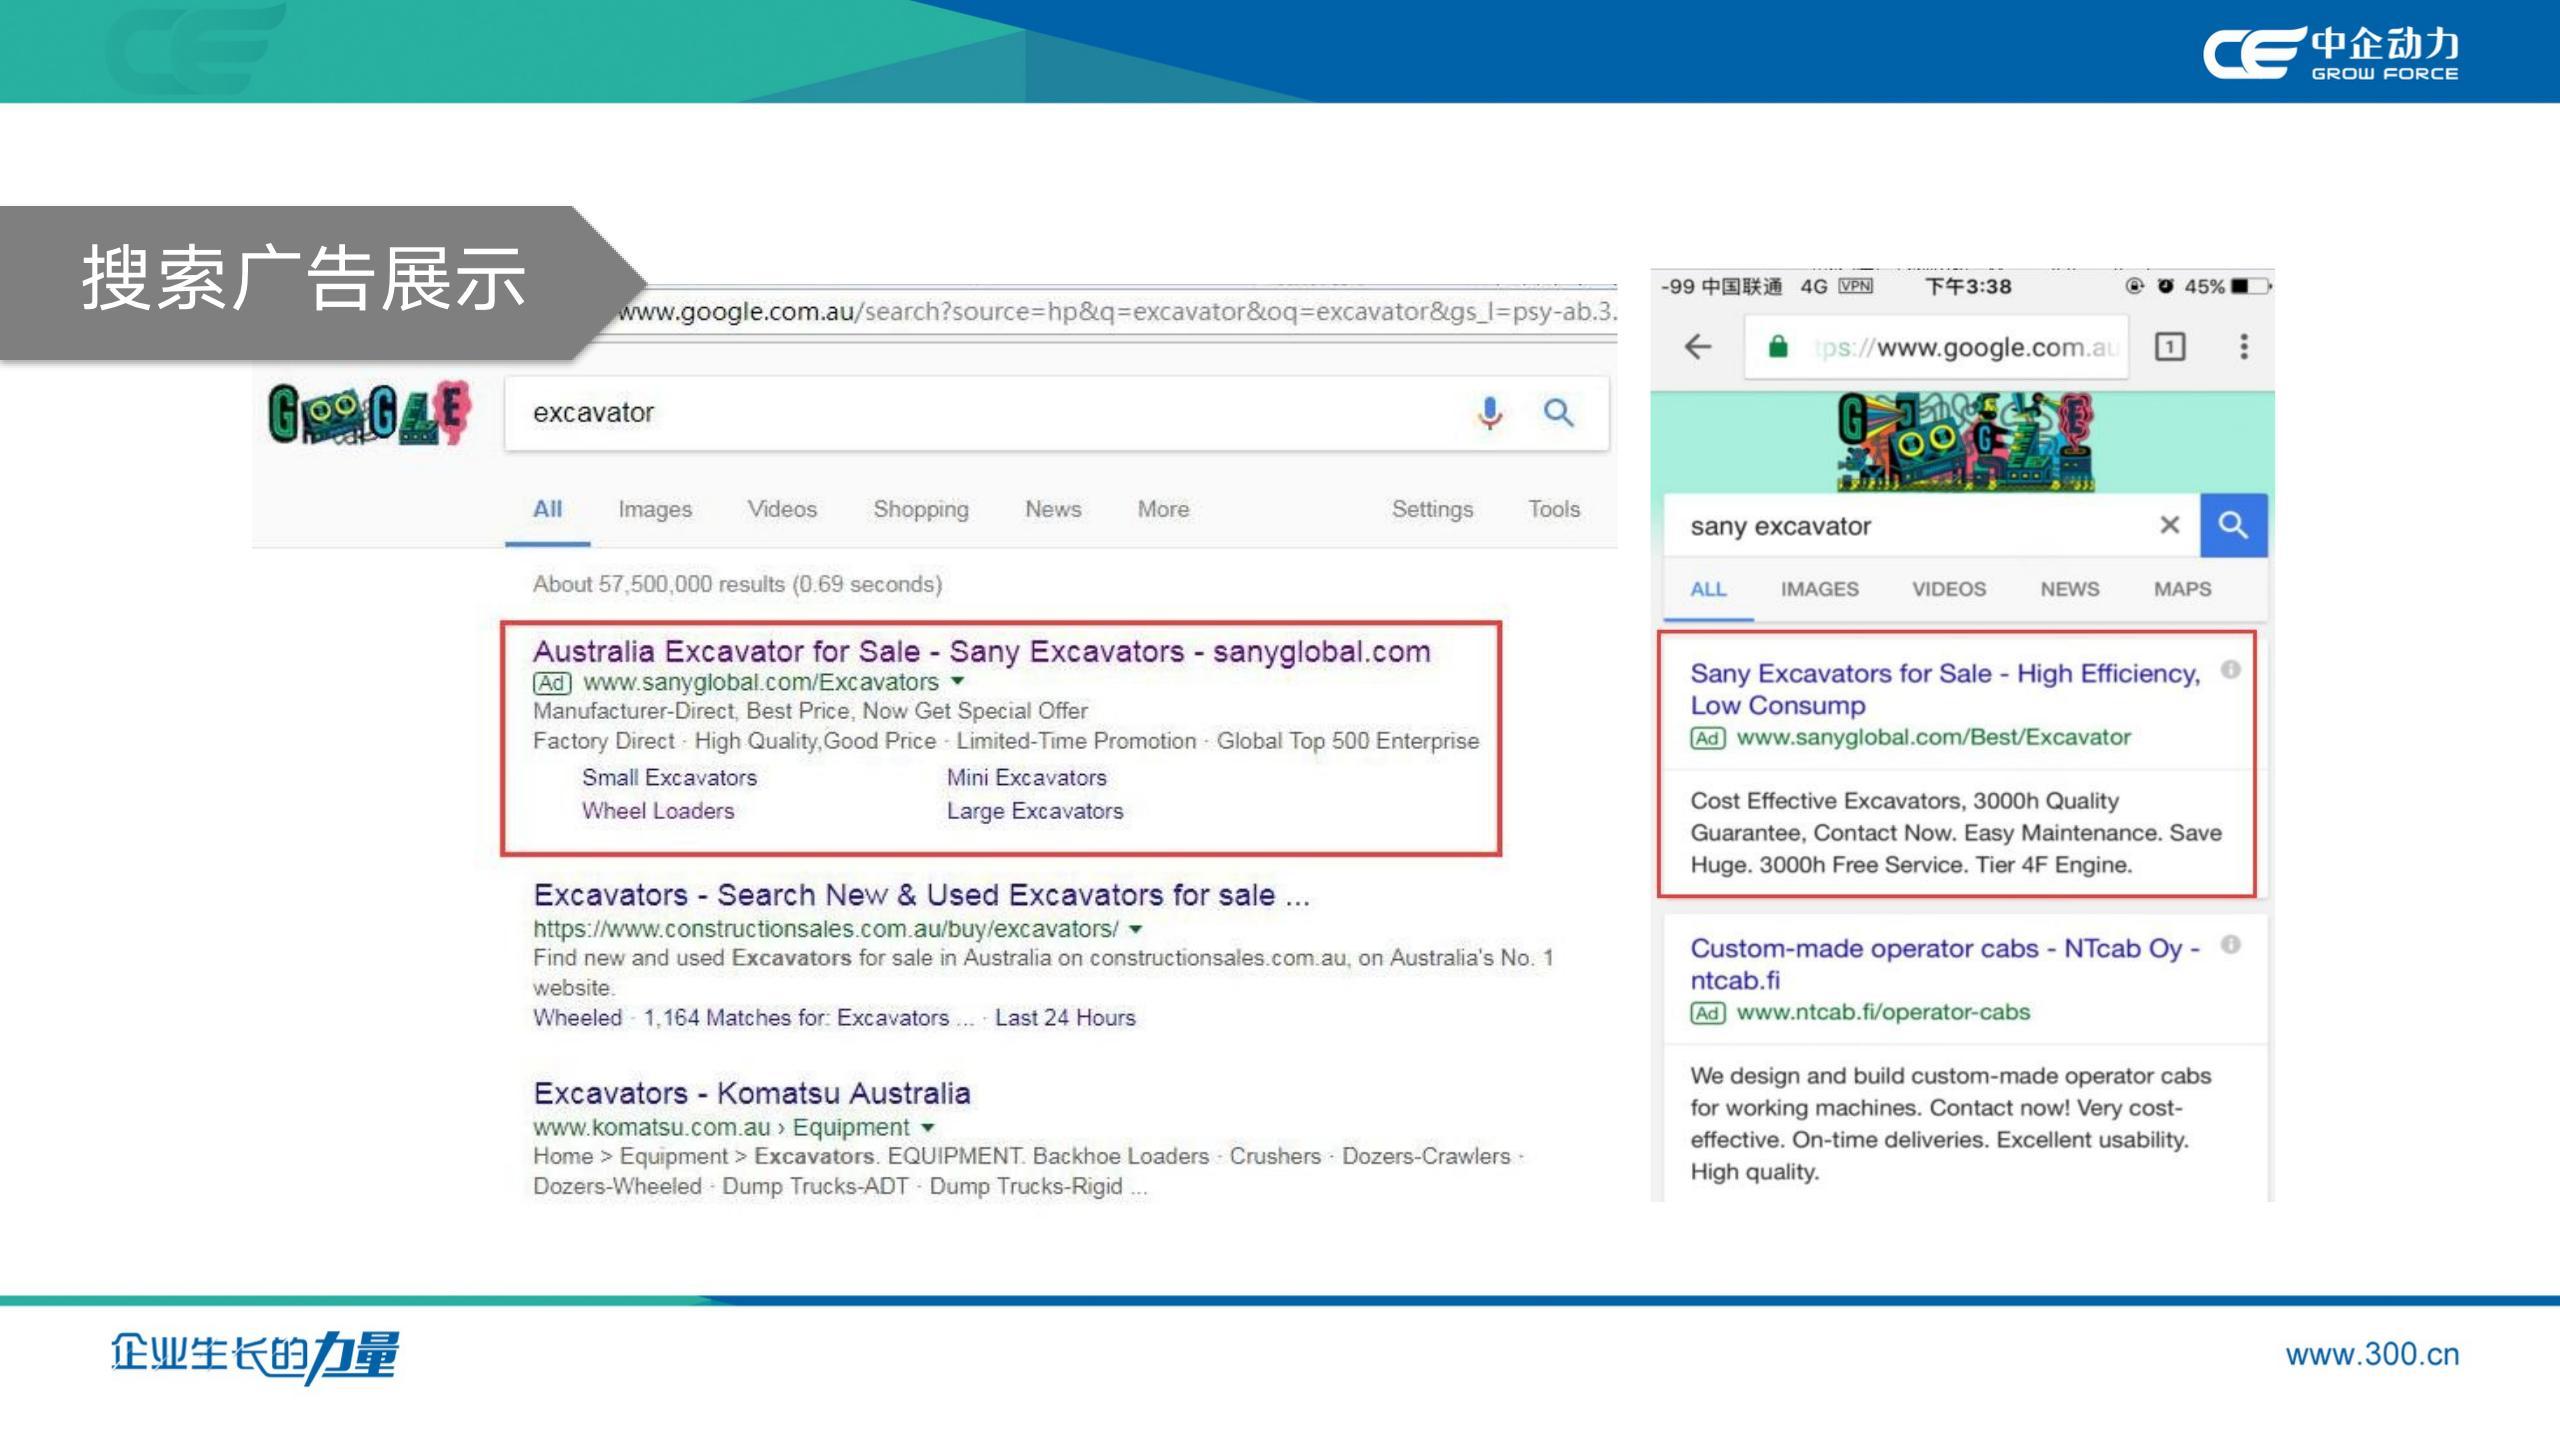Click the www.ntcab.fi/operator-cabs URL

pyautogui.click(x=1883, y=1012)
